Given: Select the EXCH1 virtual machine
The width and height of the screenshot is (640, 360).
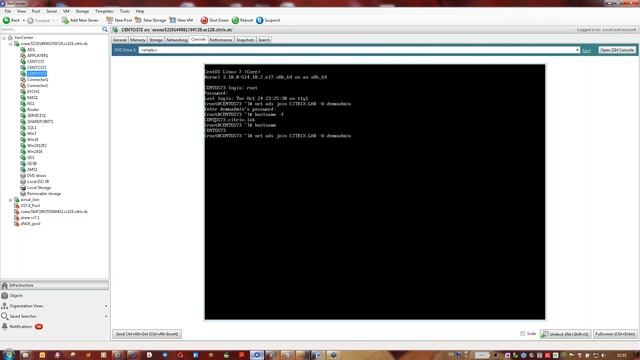Looking at the screenshot, I should [33, 91].
